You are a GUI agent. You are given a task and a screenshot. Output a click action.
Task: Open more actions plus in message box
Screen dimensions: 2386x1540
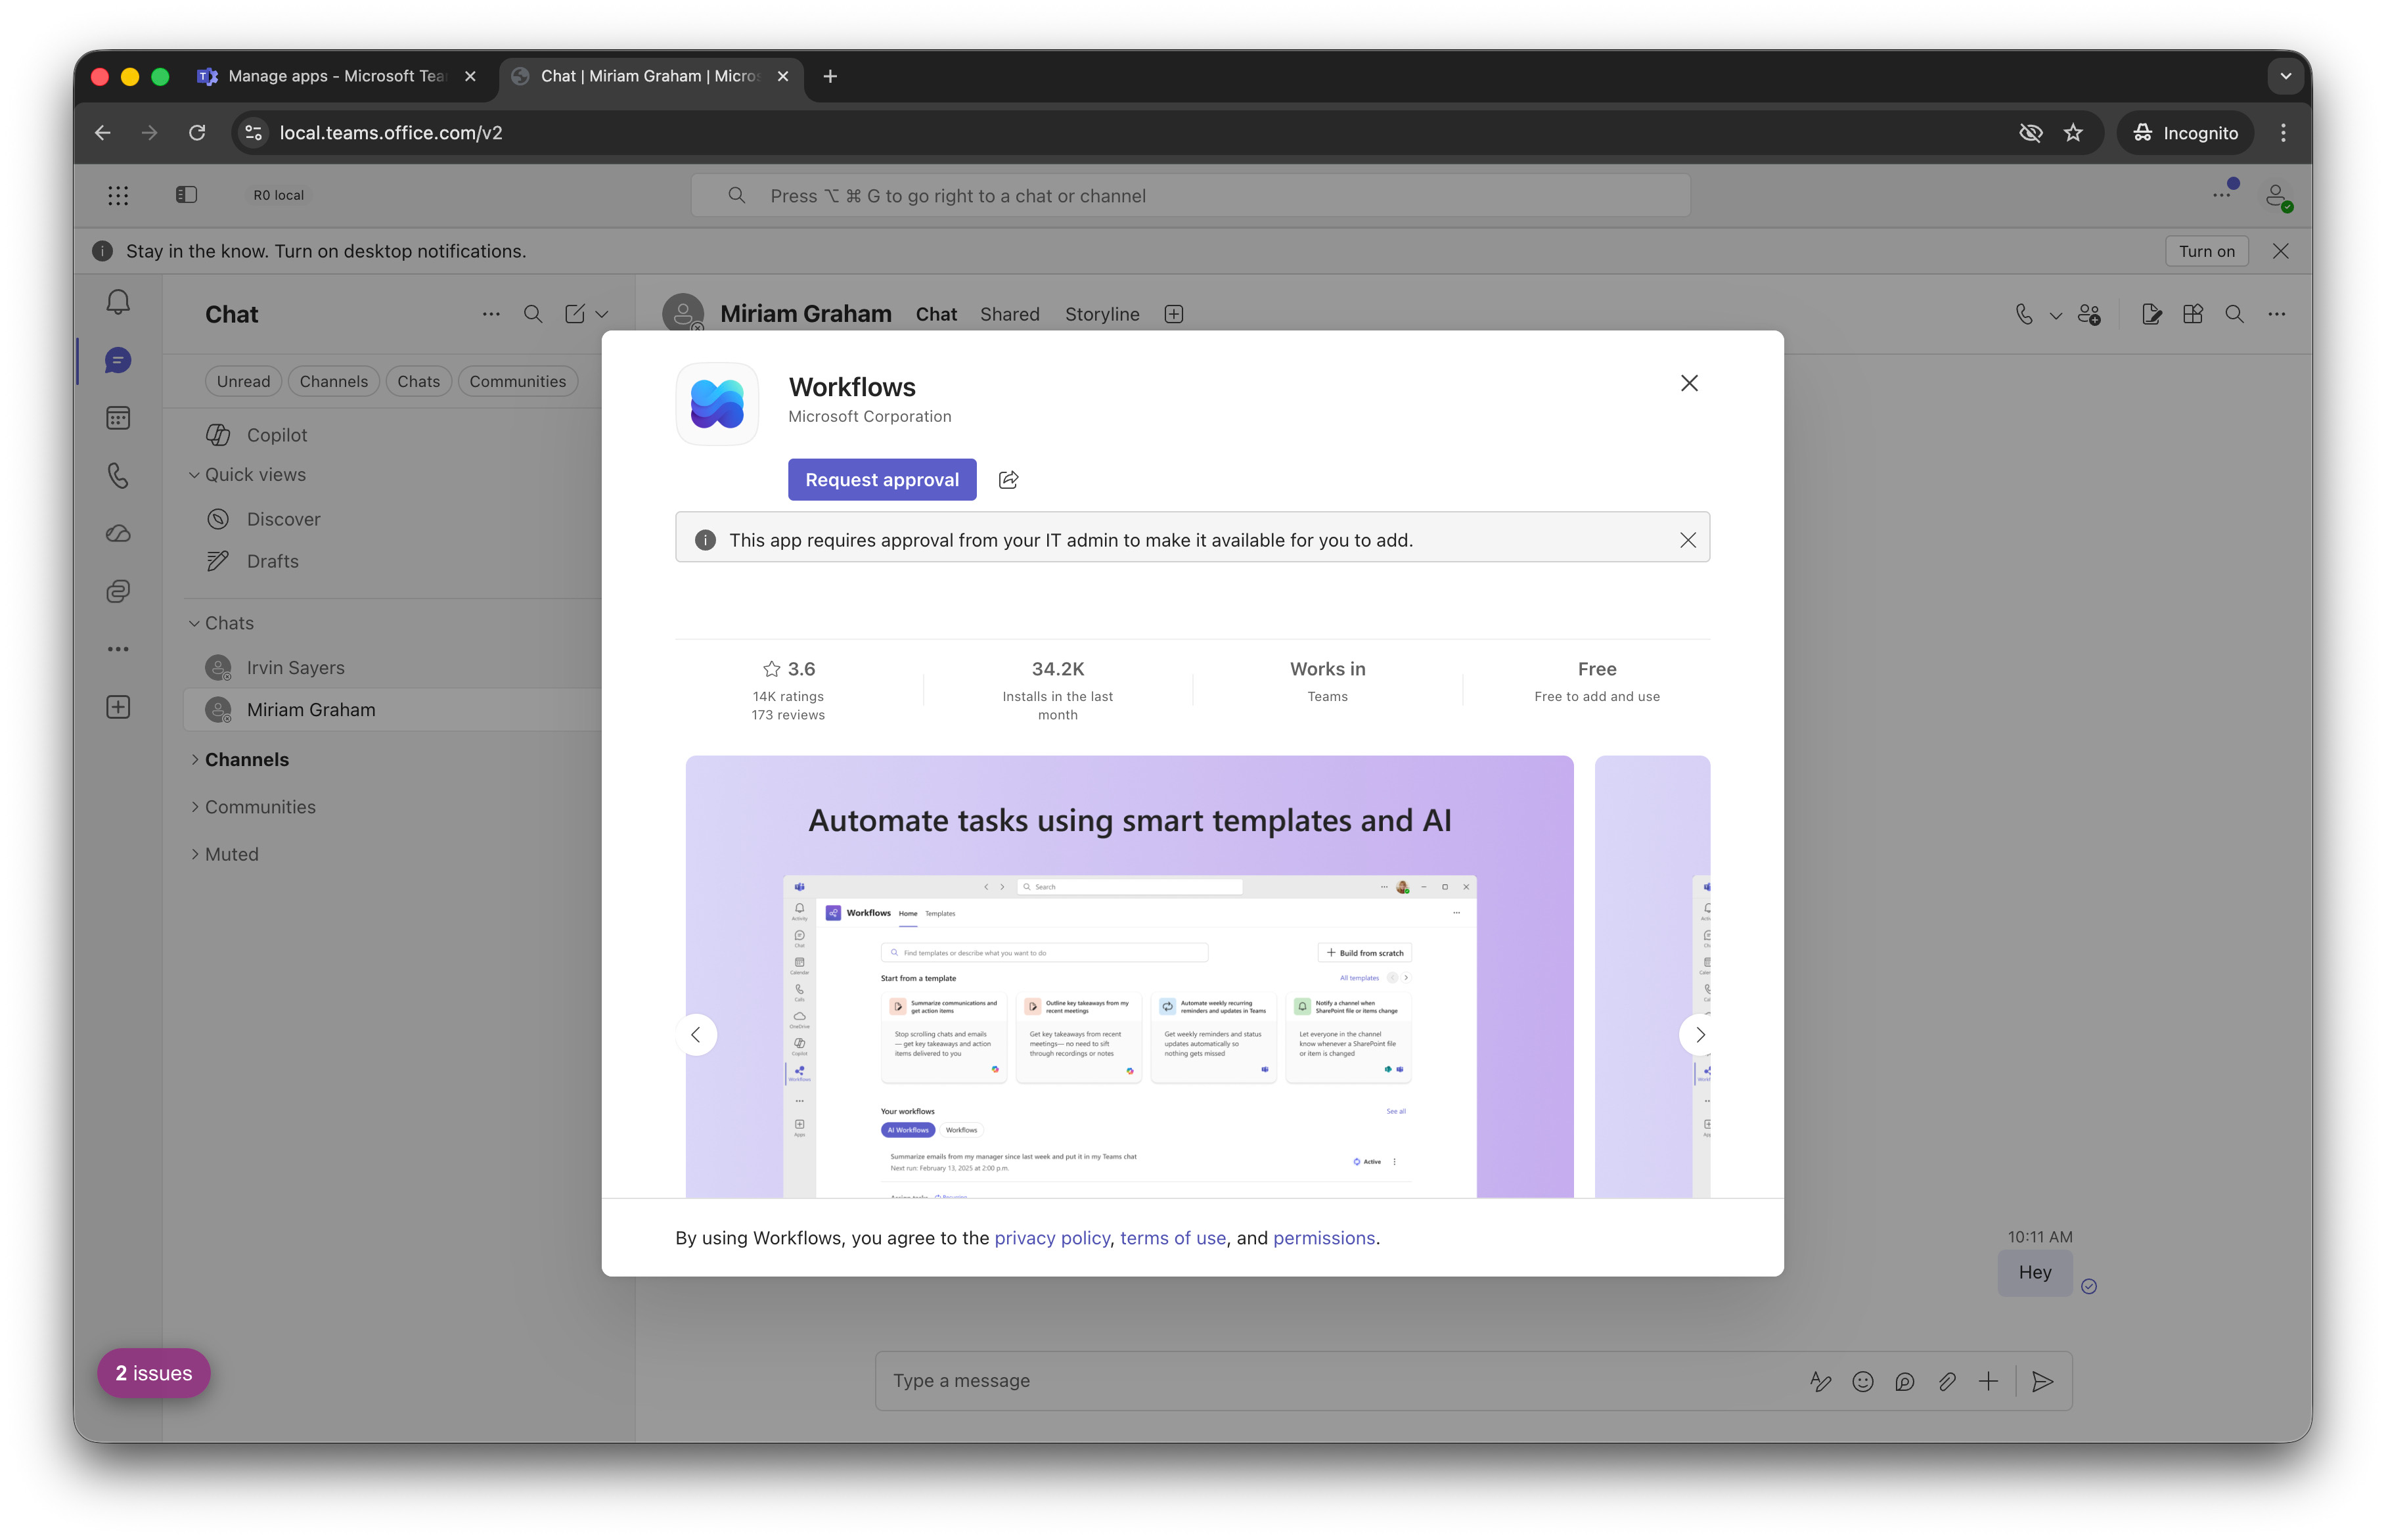(1989, 1381)
